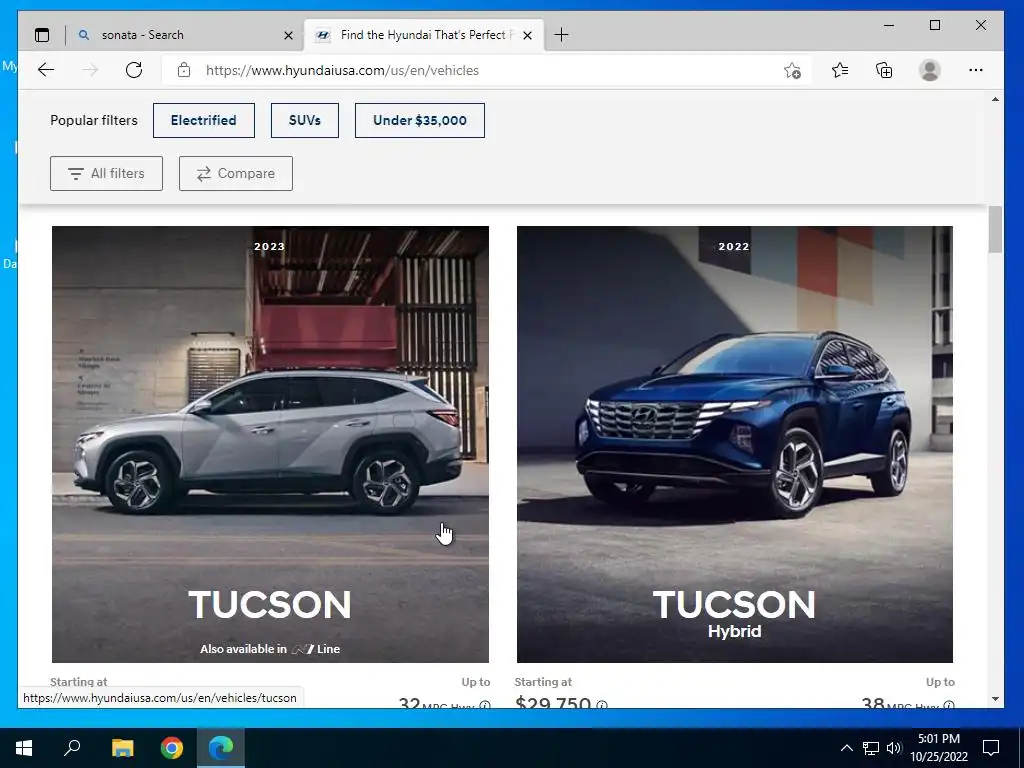Launch File Explorer from the taskbar

tap(122, 748)
